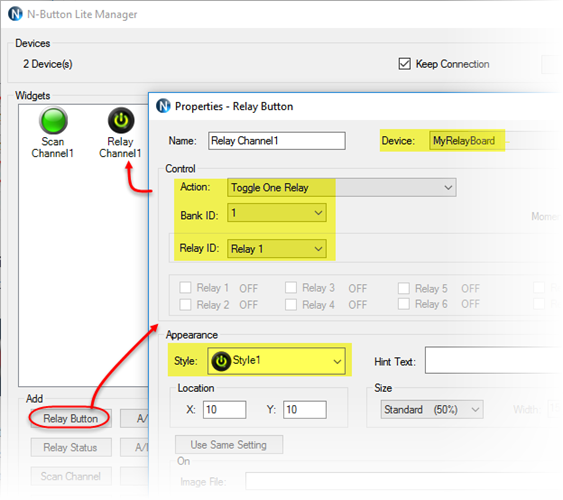
Task: Click the Properties dialog N logo icon
Action: pyautogui.click(x=163, y=106)
